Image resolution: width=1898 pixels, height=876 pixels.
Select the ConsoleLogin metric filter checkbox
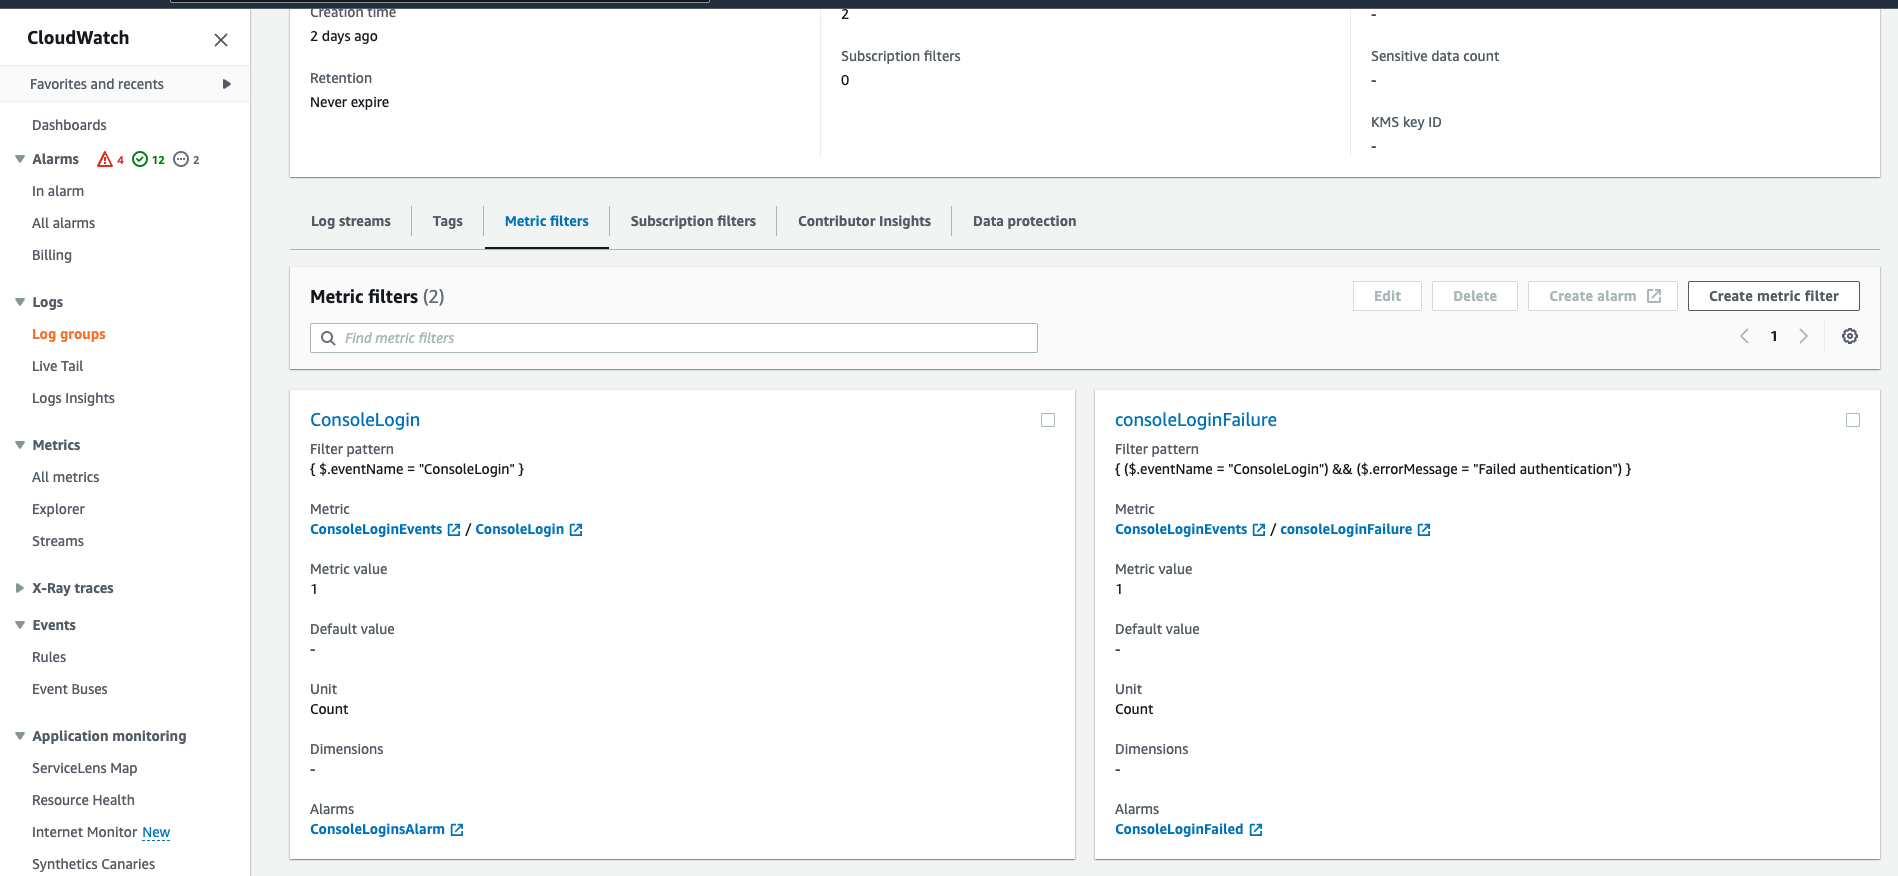(x=1048, y=420)
